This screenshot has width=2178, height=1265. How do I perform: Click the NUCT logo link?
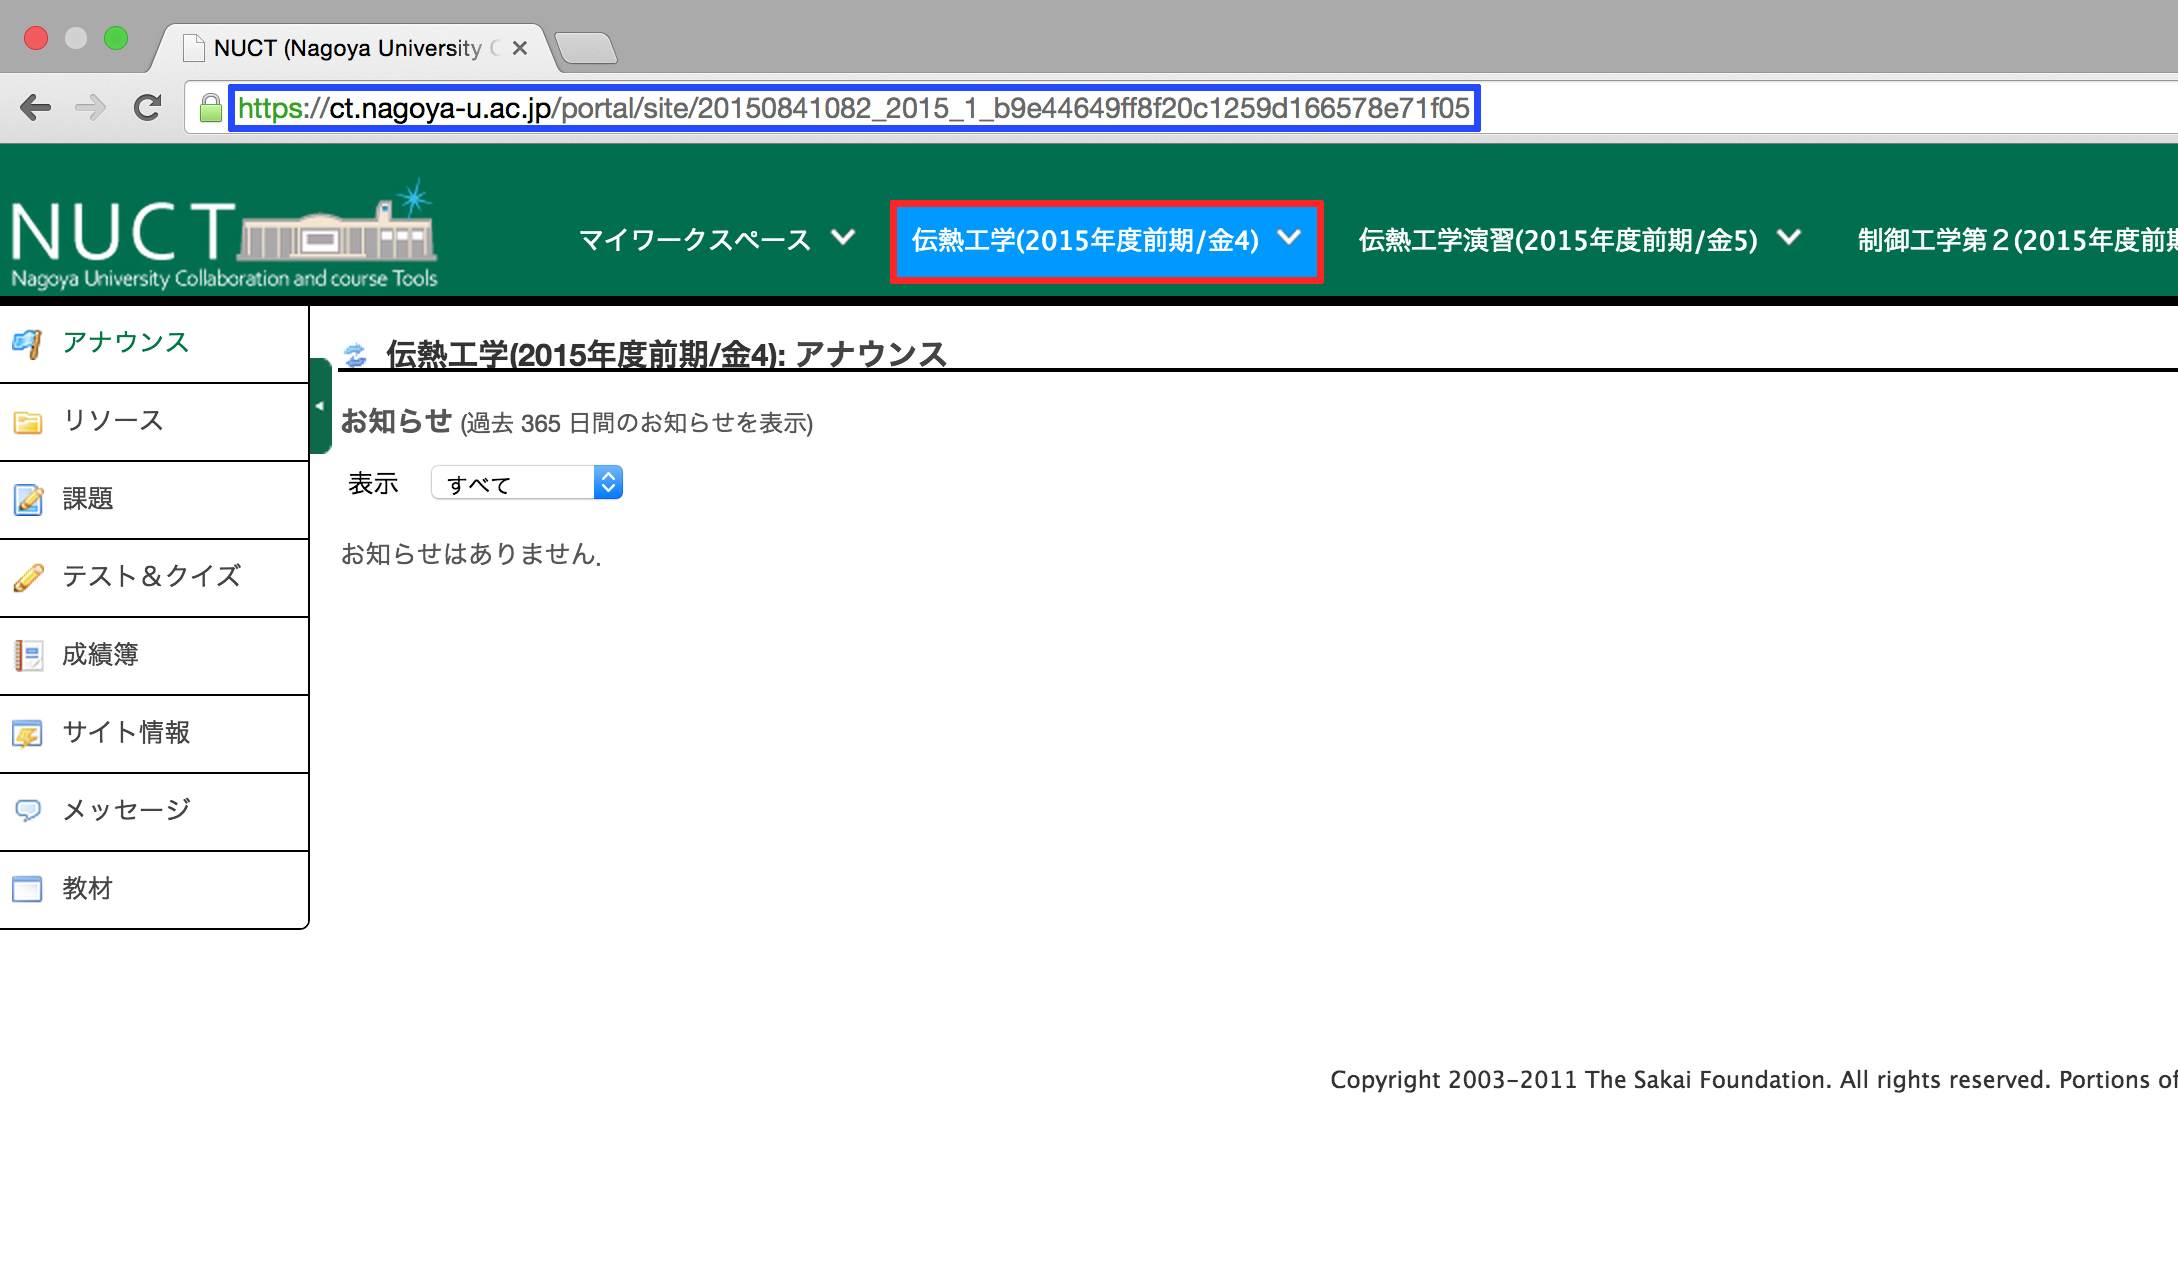pyautogui.click(x=224, y=237)
